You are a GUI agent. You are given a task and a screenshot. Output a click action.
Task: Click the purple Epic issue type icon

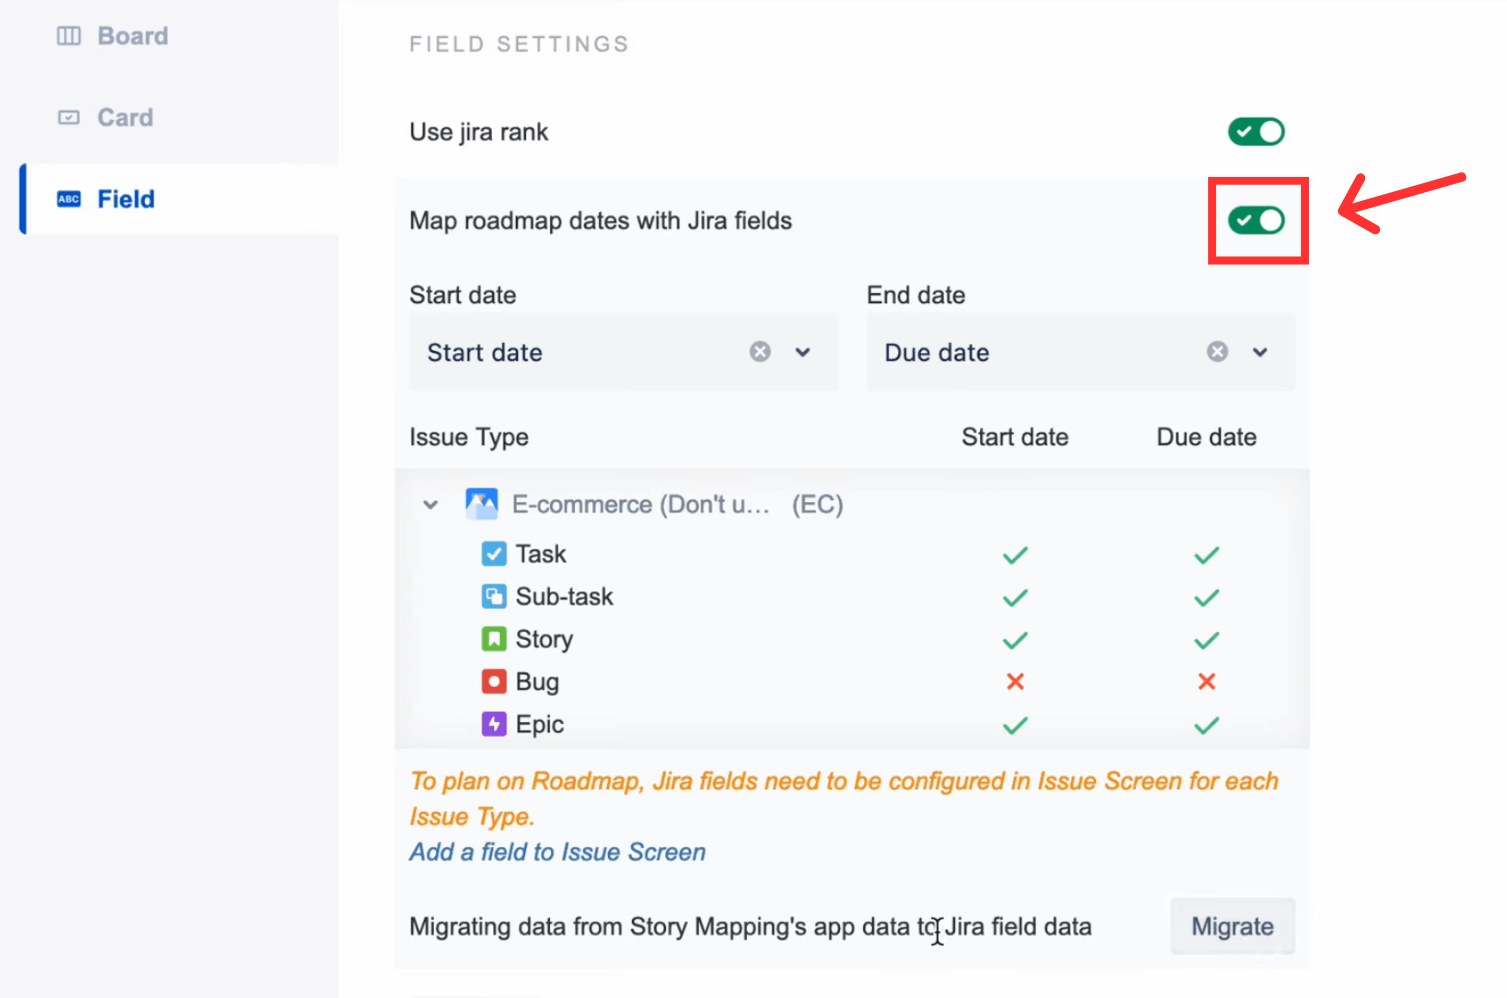494,724
